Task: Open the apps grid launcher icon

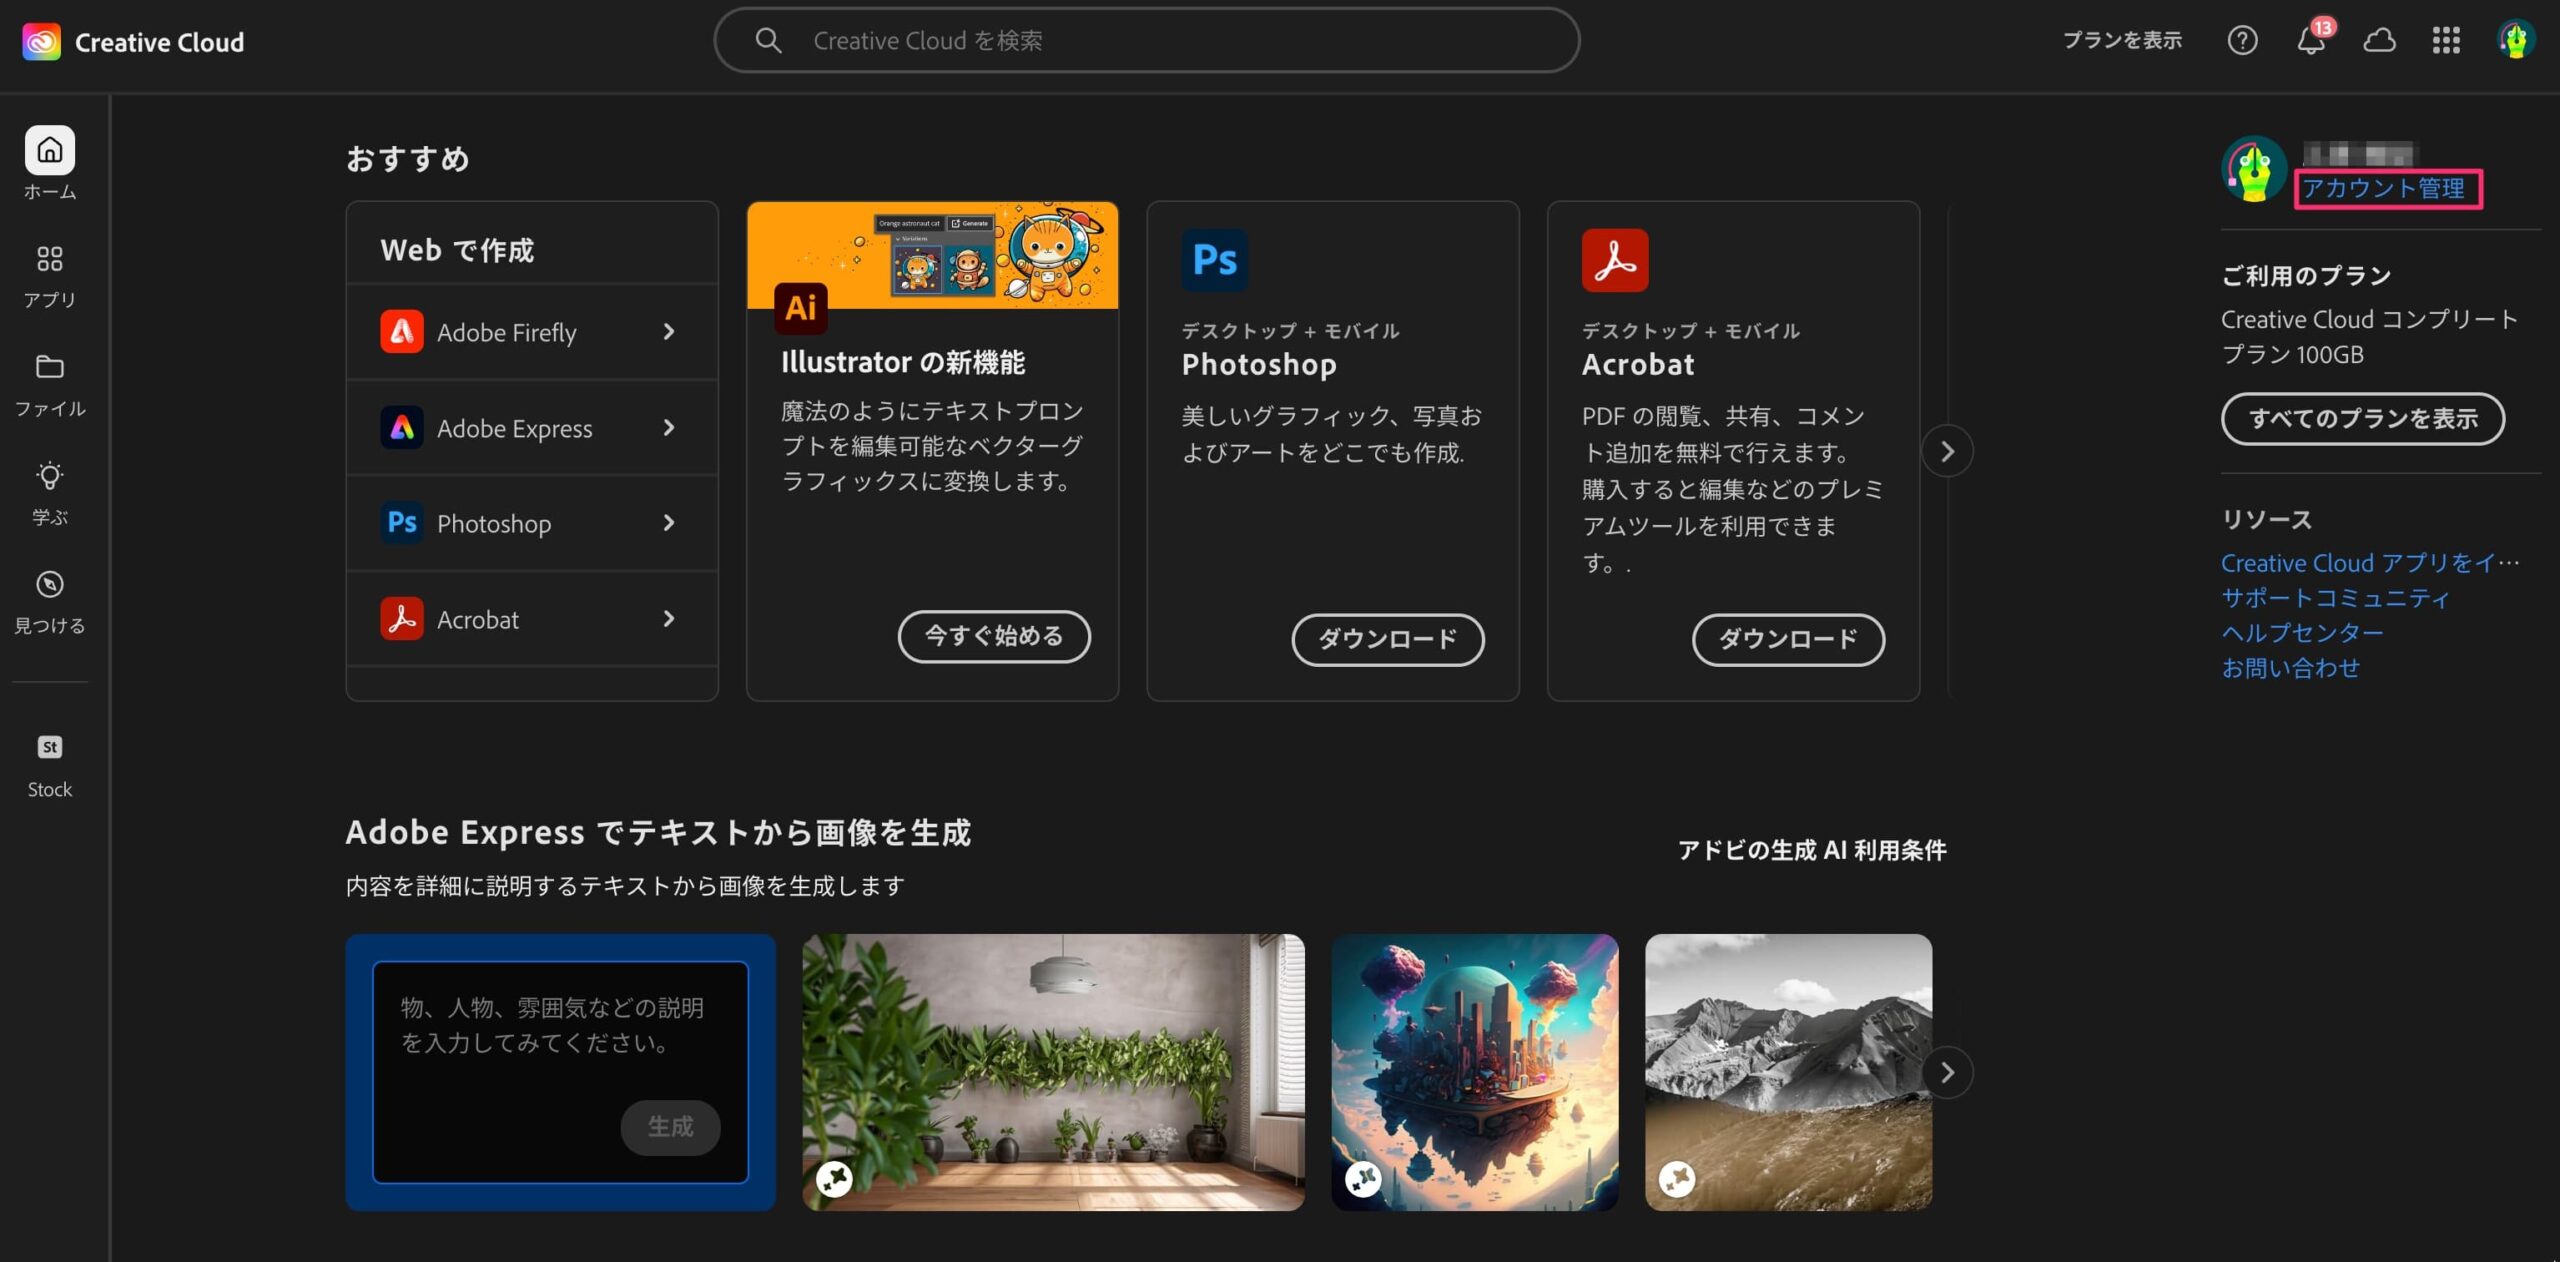Action: pos(2446,40)
